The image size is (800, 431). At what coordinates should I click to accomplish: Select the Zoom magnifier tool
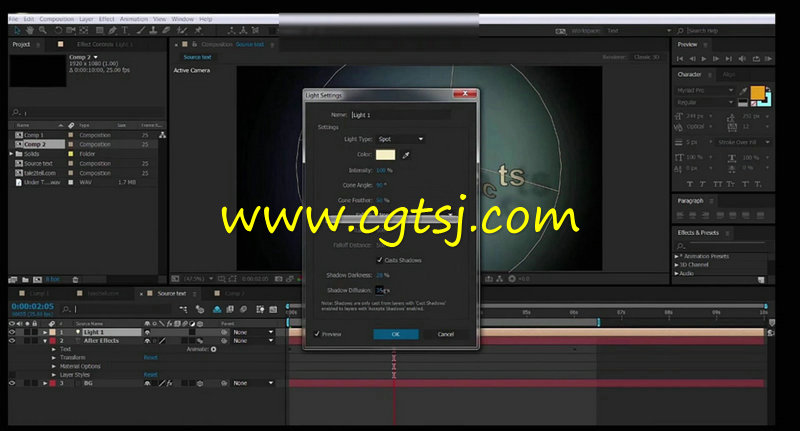click(x=43, y=31)
